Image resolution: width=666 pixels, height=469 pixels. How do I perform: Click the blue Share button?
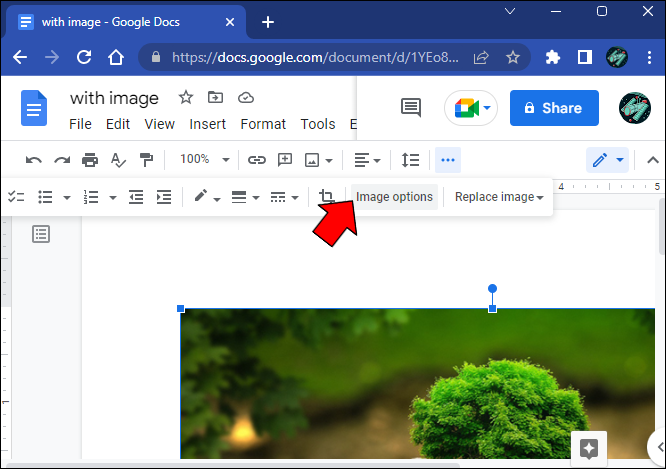(554, 108)
